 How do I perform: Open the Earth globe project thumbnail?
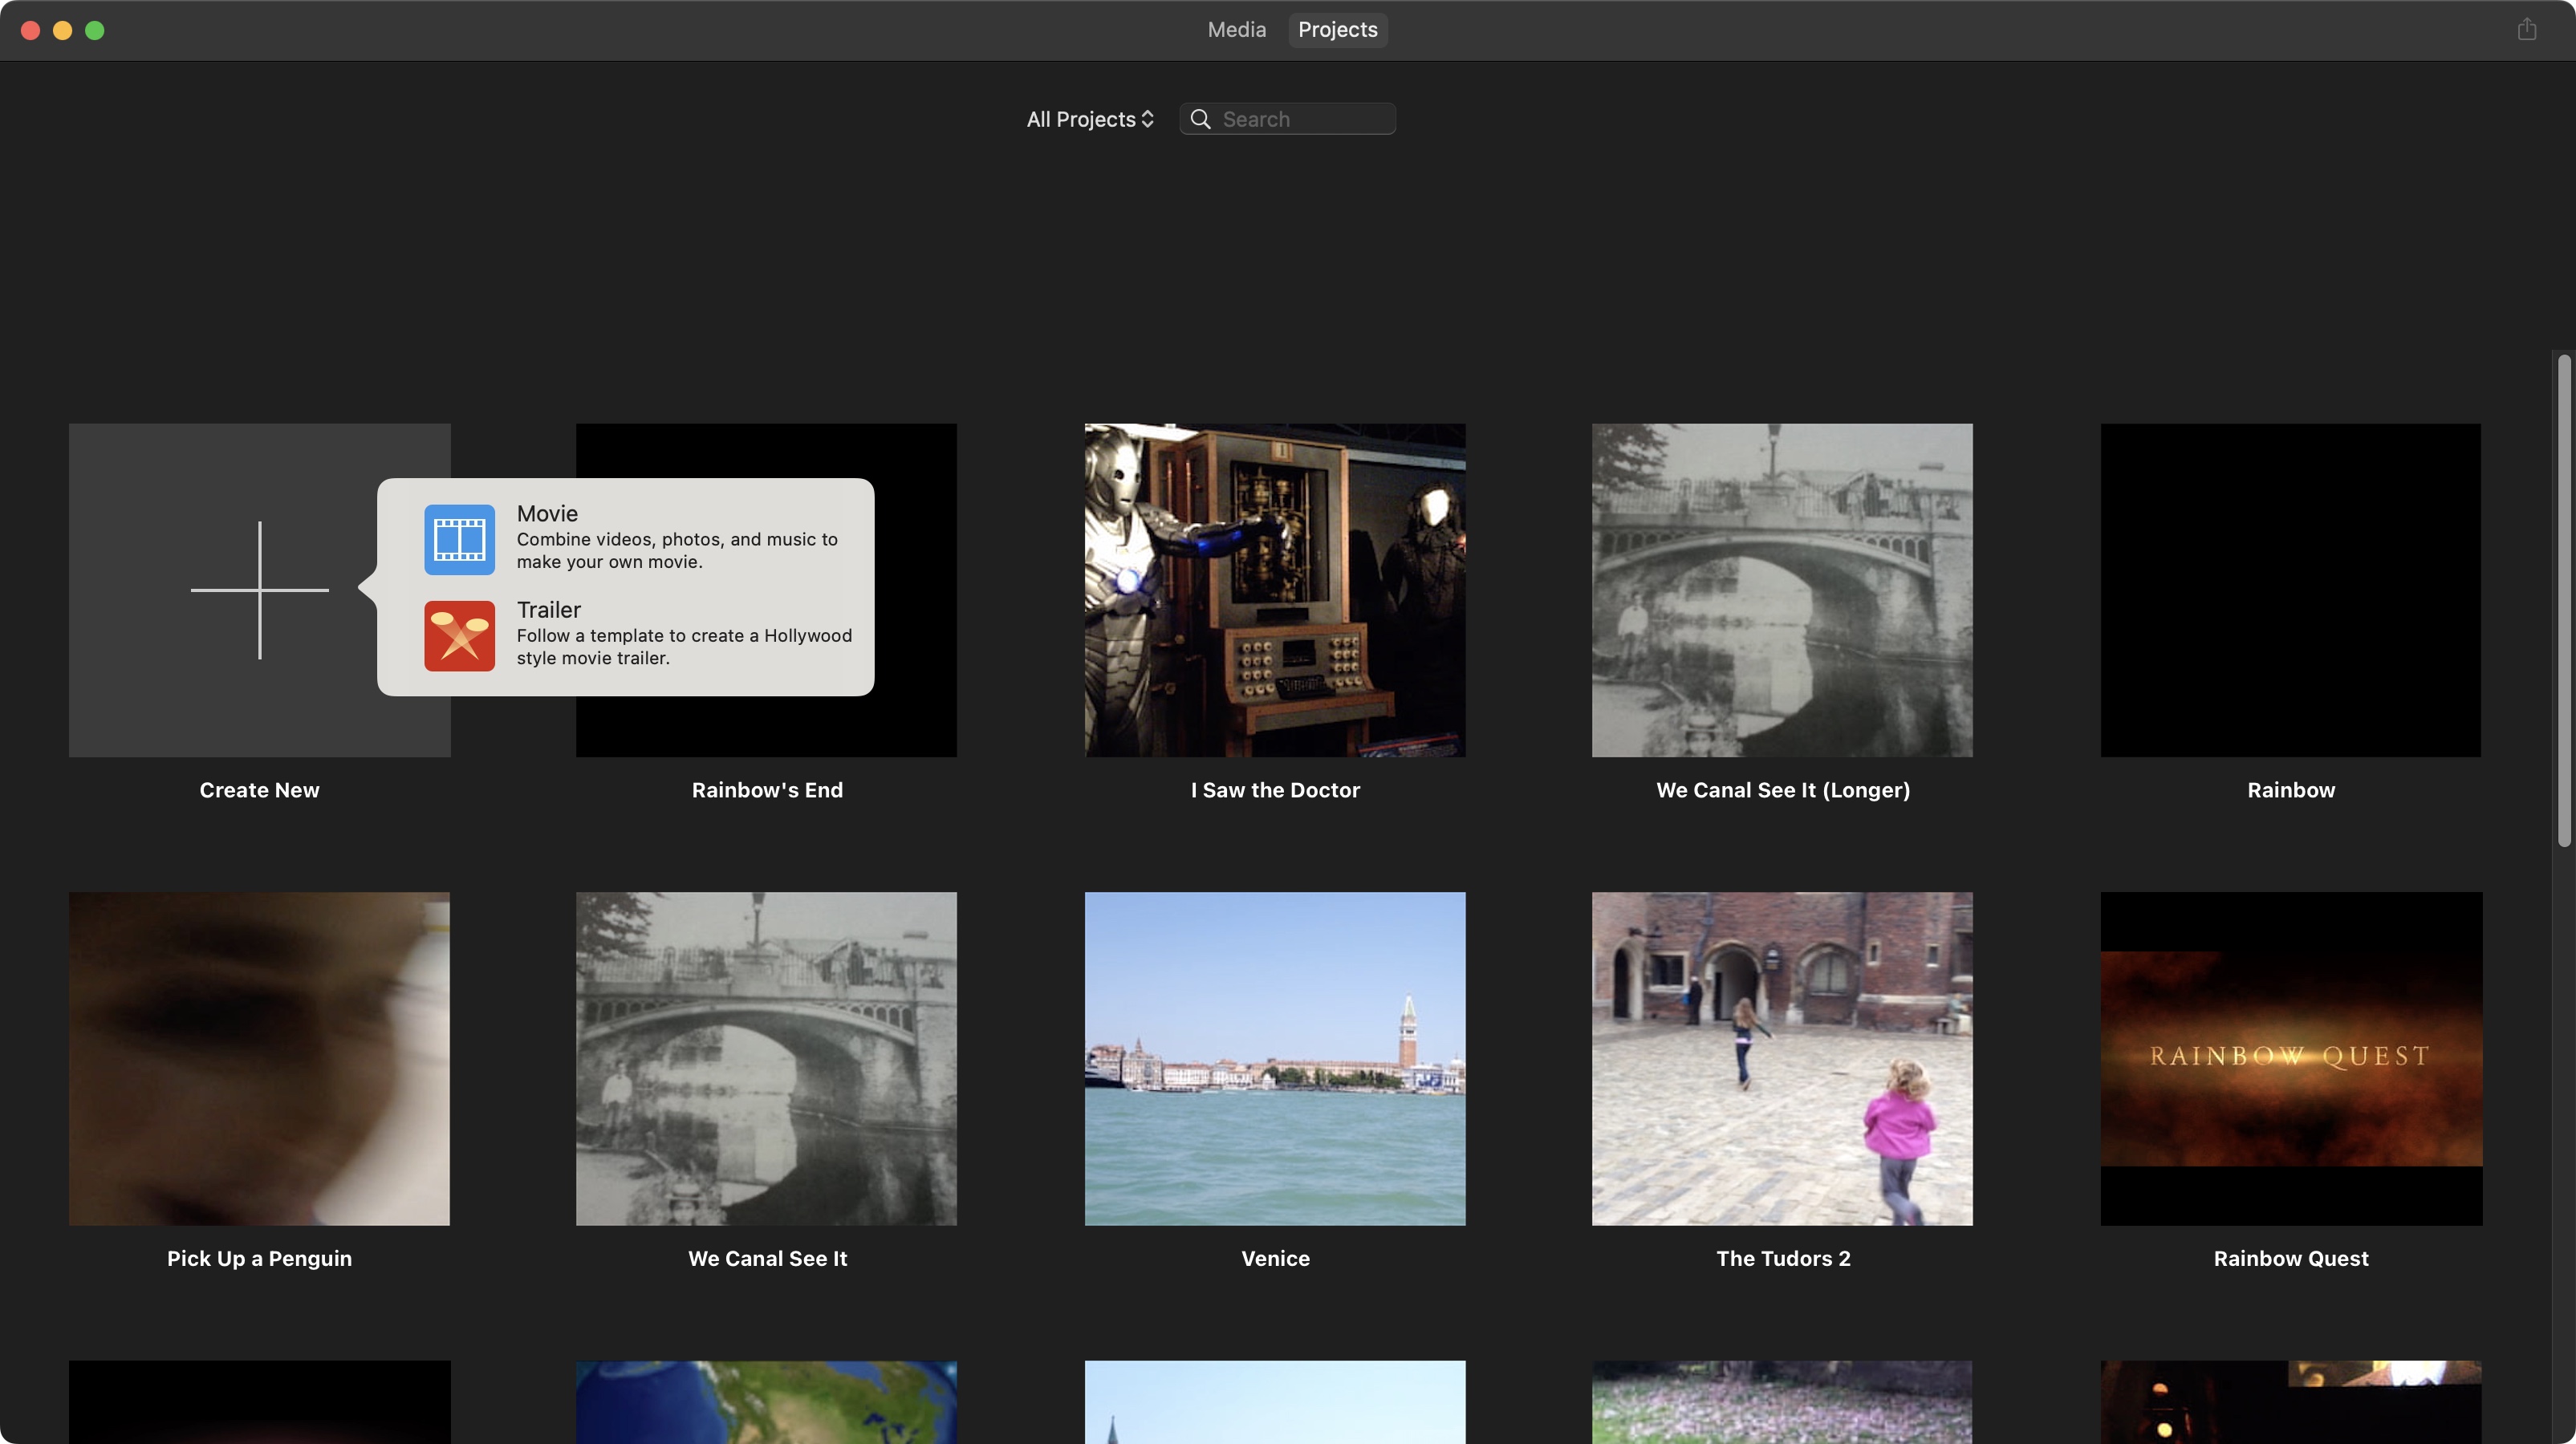(x=766, y=1402)
